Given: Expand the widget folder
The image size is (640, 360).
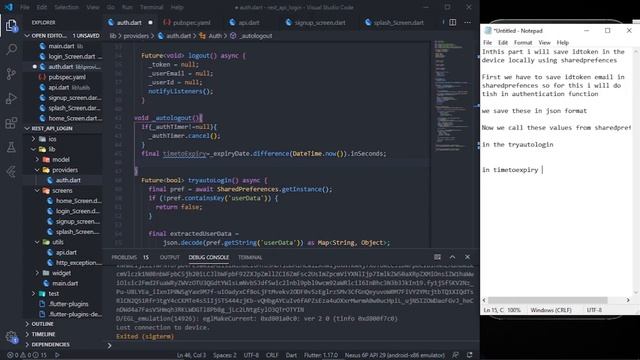Looking at the screenshot, I should pos(61,273).
